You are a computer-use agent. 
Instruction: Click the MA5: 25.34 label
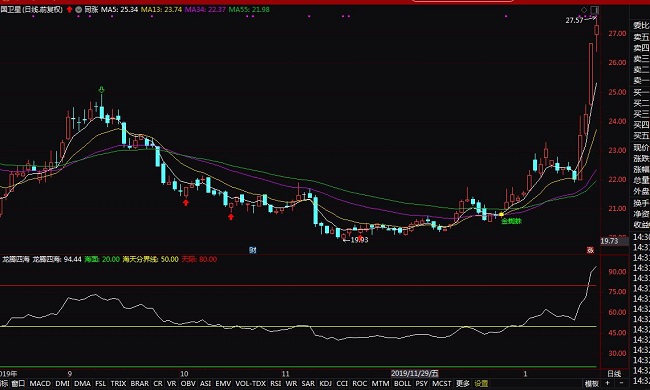point(119,9)
